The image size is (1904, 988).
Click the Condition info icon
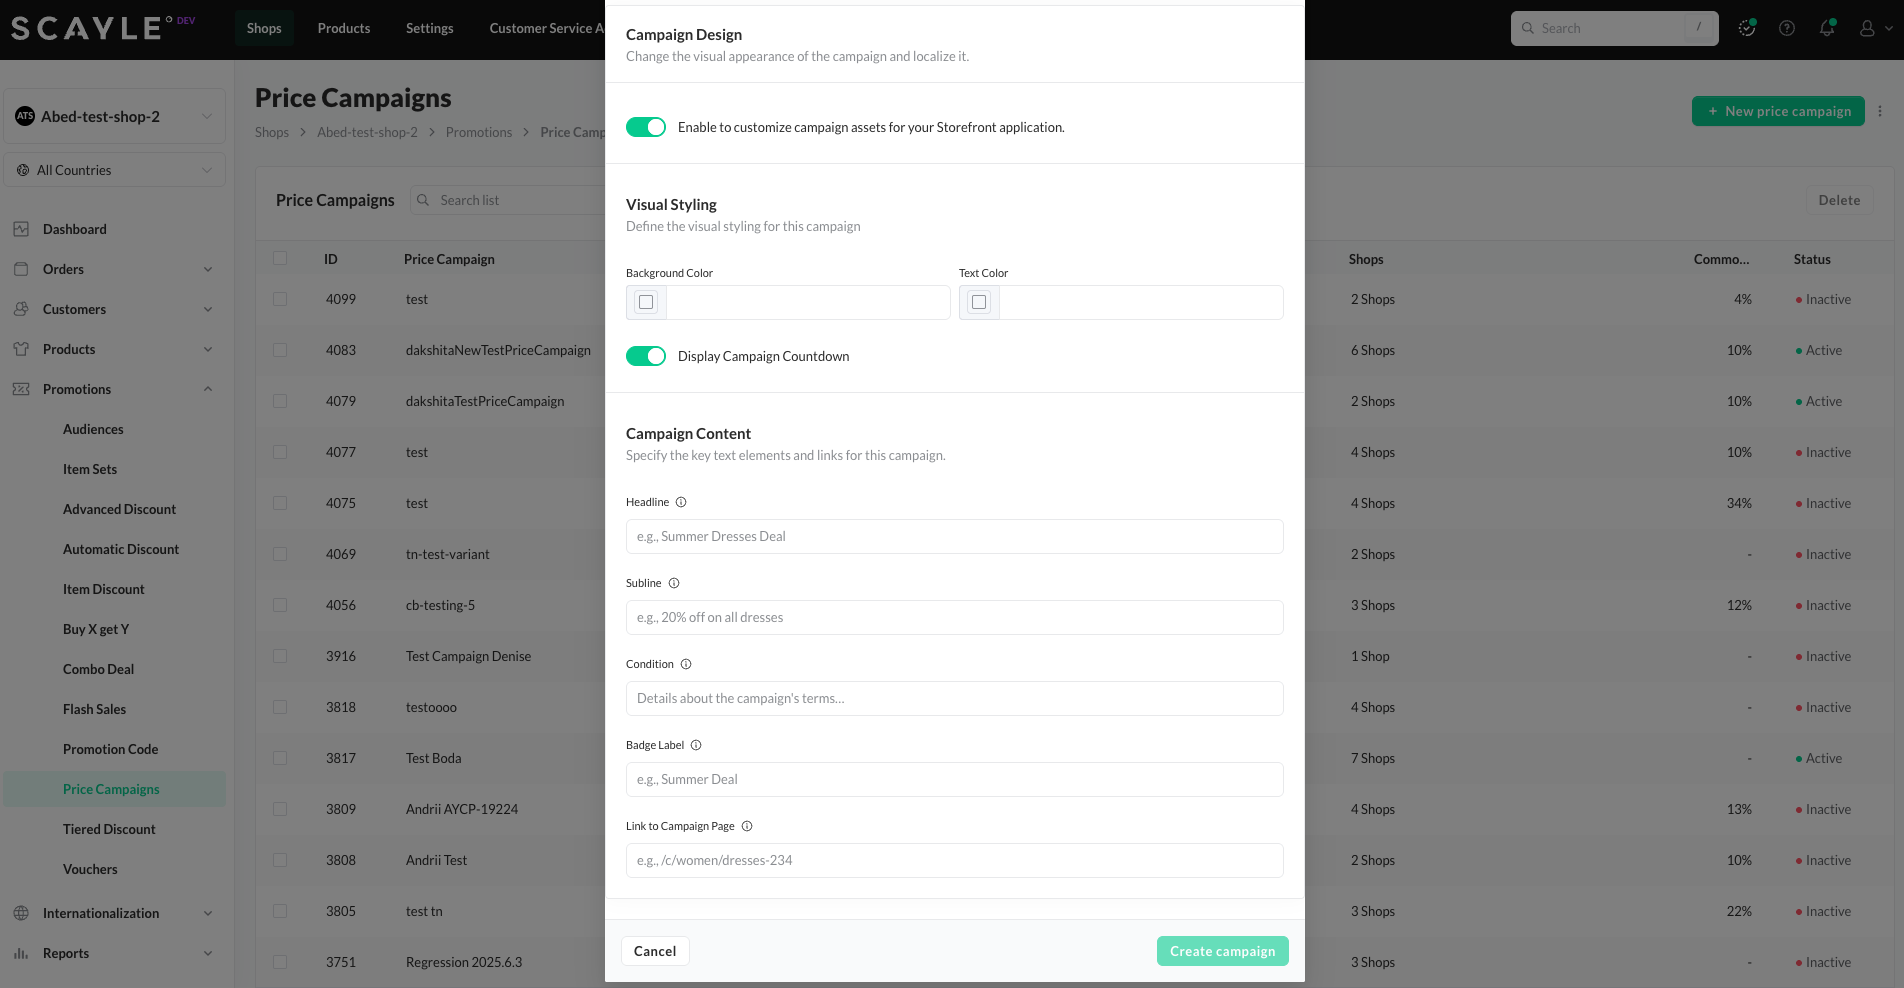click(x=686, y=664)
